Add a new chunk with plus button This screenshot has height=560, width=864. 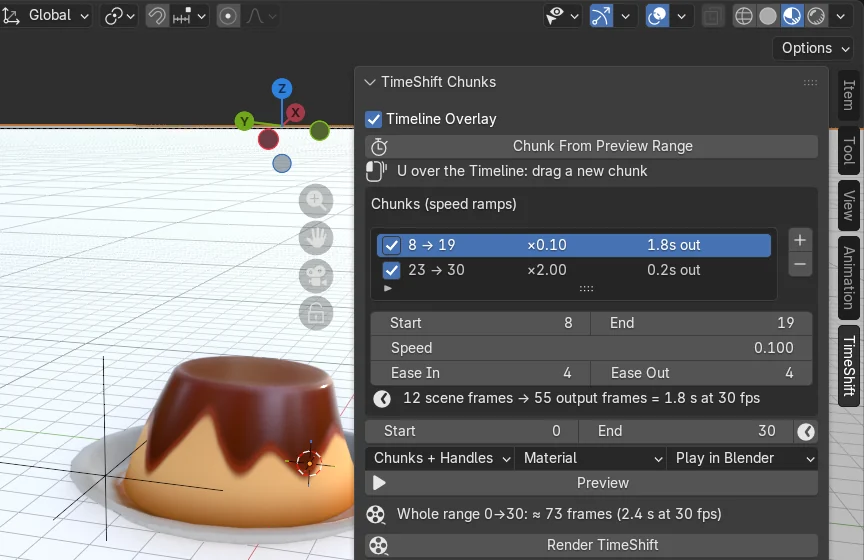(x=800, y=240)
